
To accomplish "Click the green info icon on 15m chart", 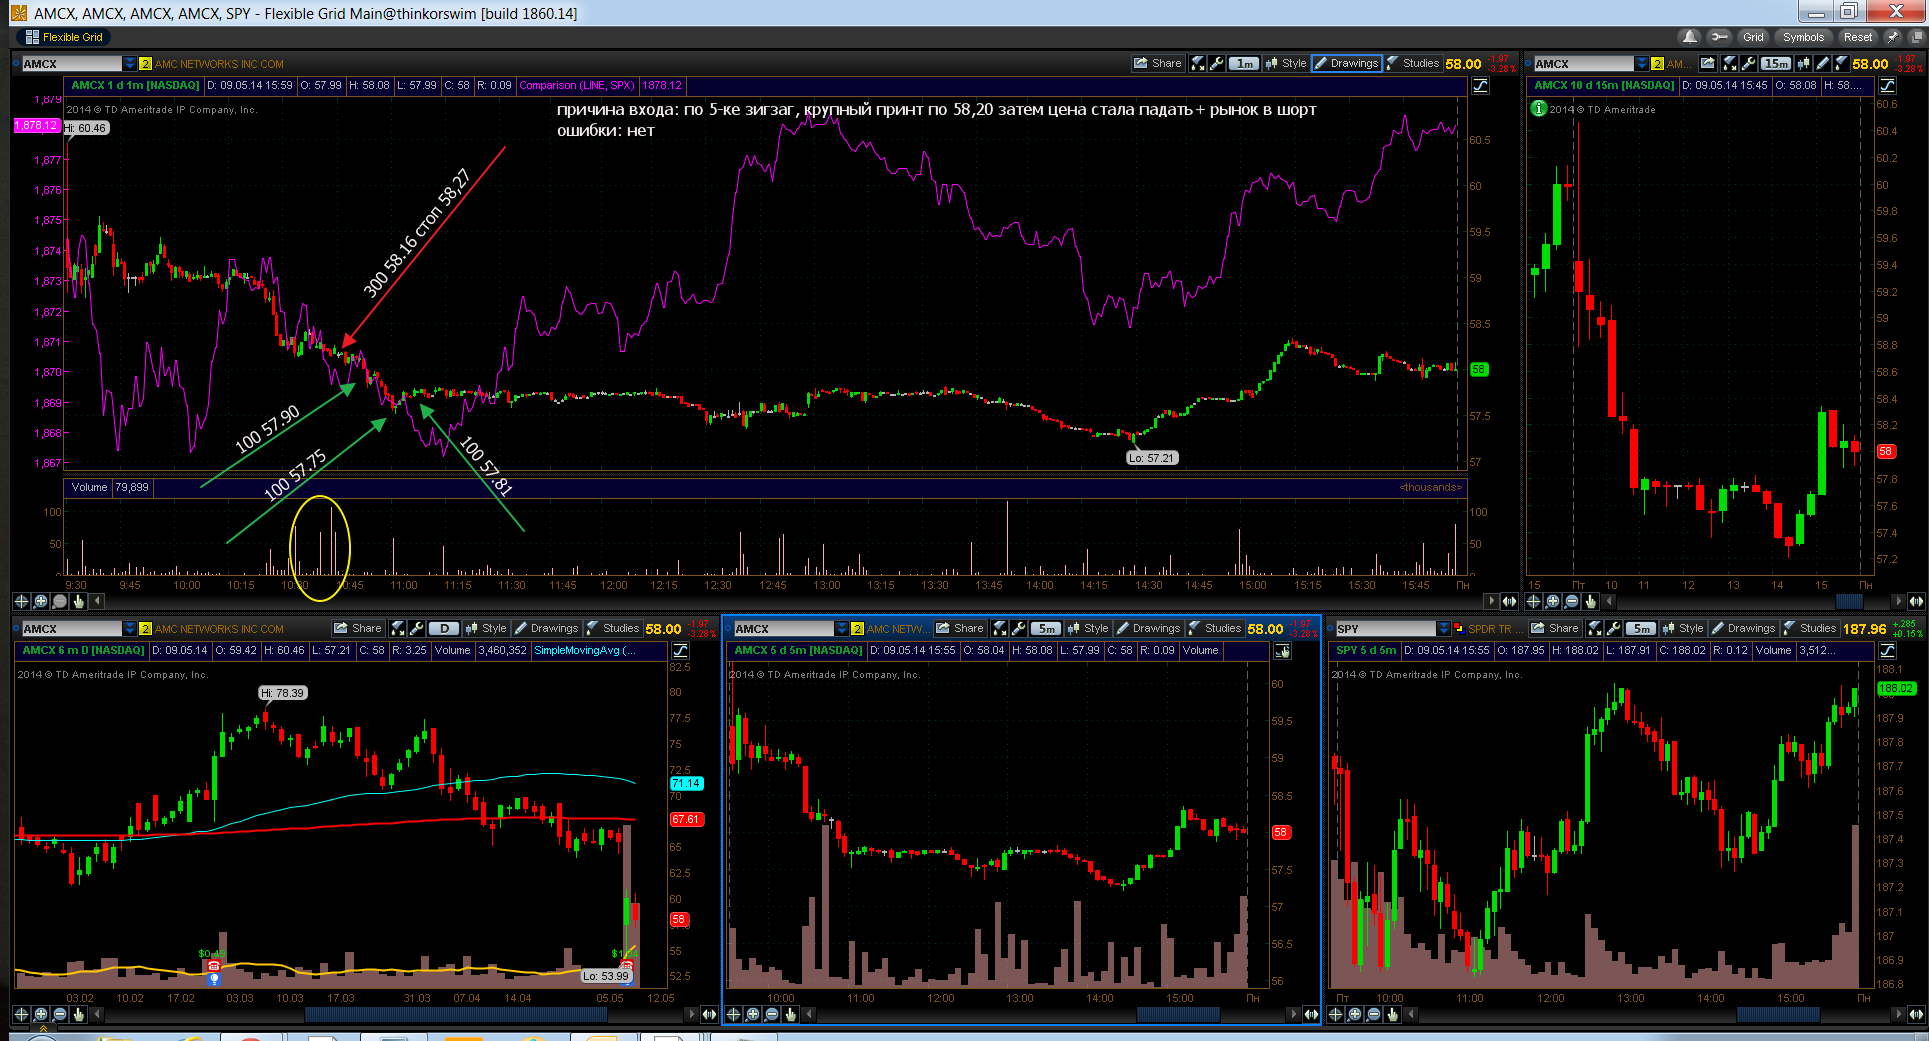I will pos(1539,108).
